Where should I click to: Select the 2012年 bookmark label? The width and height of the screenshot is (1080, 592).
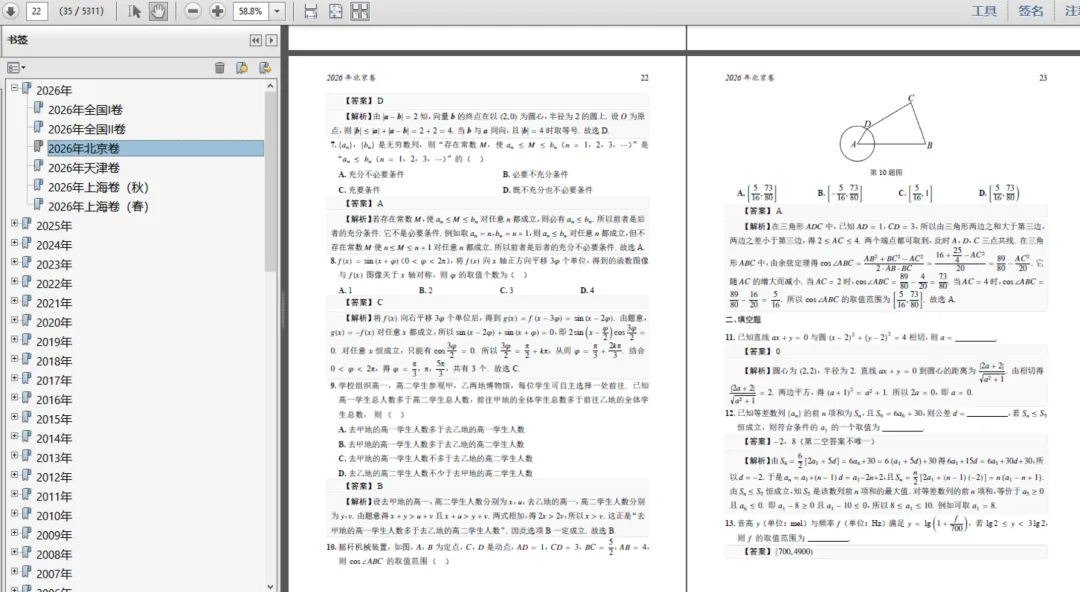point(54,478)
